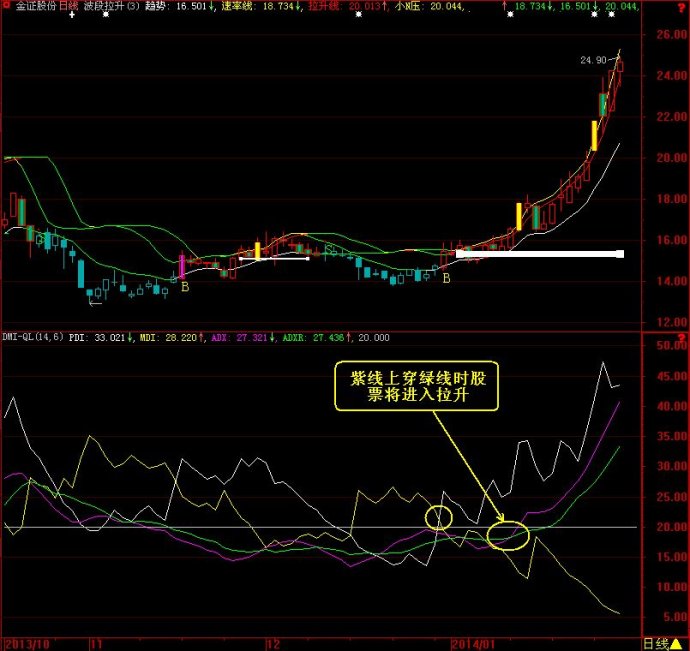Click the 2014/01 date label on the time axis

click(473, 645)
